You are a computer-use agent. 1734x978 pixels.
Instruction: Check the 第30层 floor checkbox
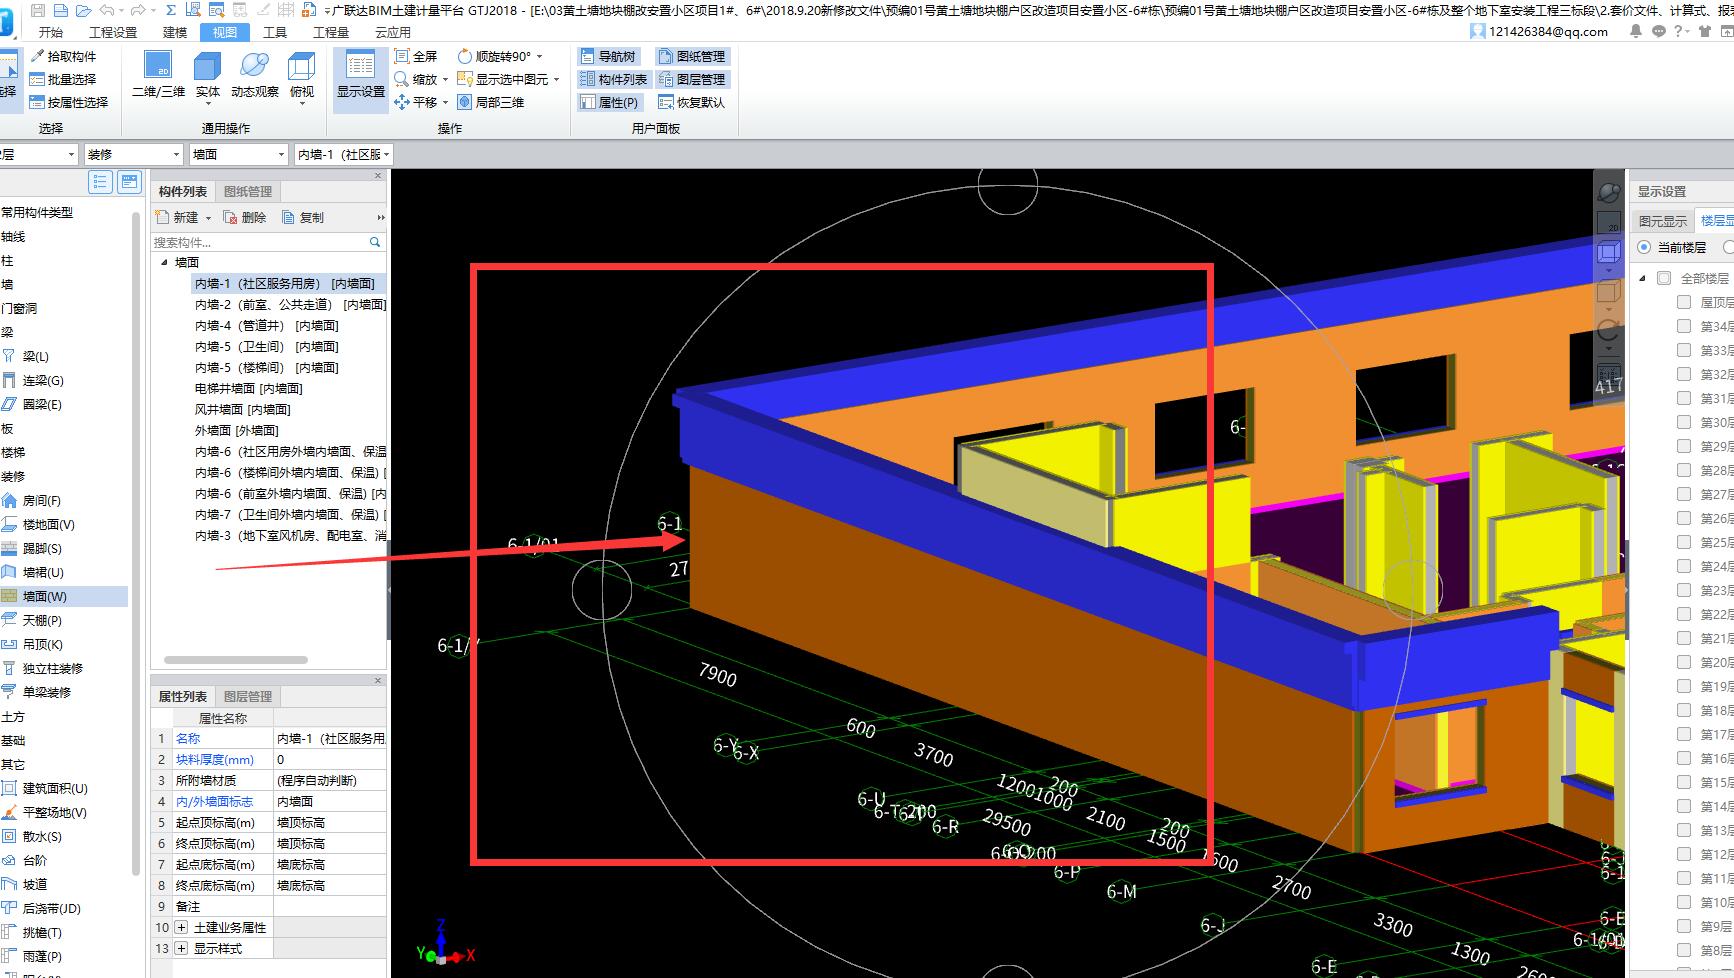1684,422
